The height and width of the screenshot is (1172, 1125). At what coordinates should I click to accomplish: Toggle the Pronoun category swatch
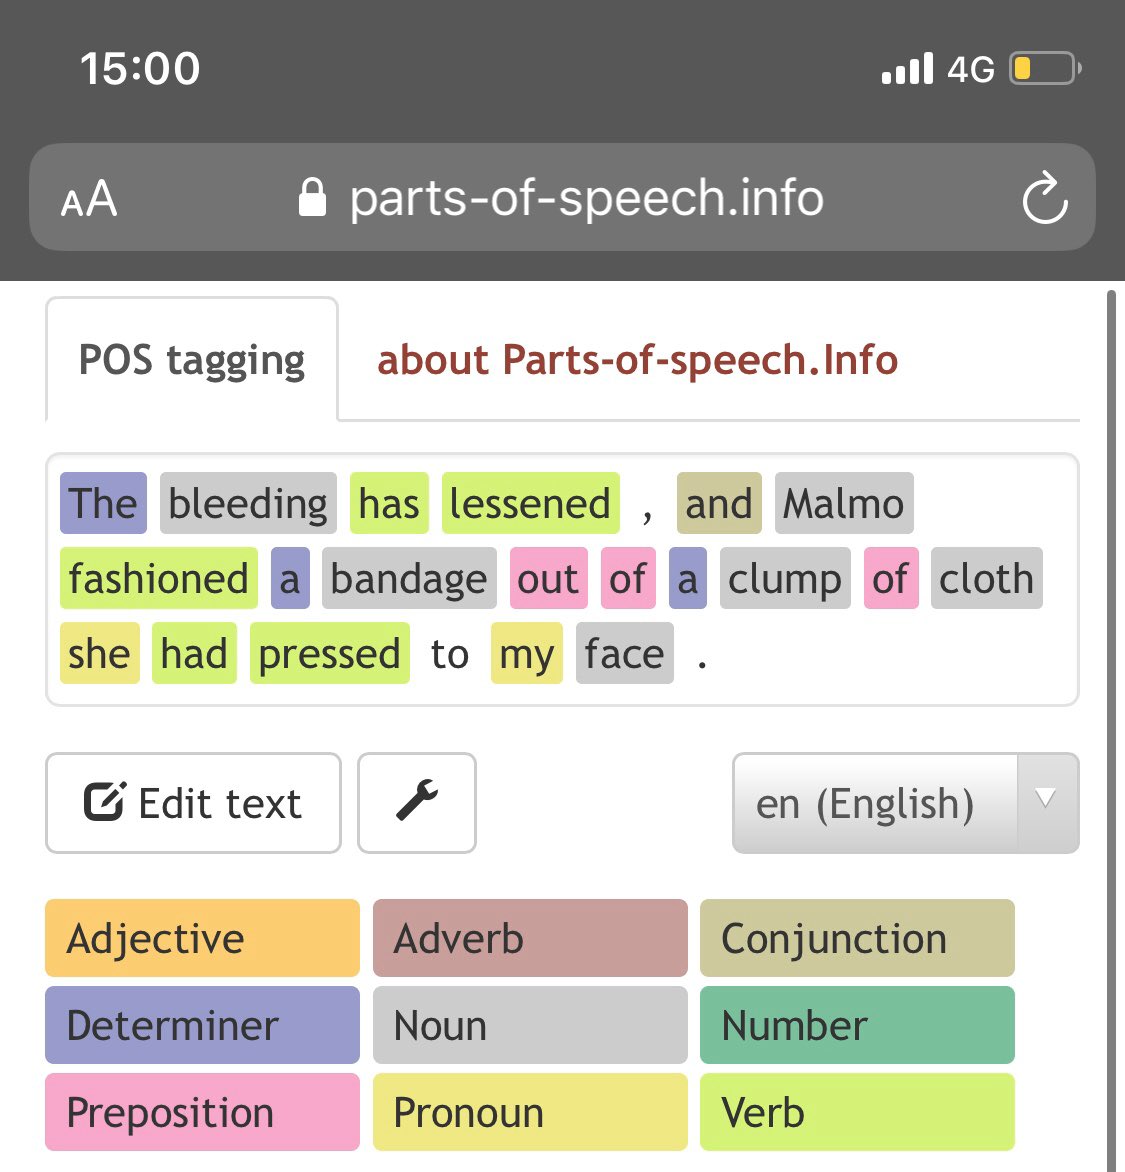(530, 1111)
